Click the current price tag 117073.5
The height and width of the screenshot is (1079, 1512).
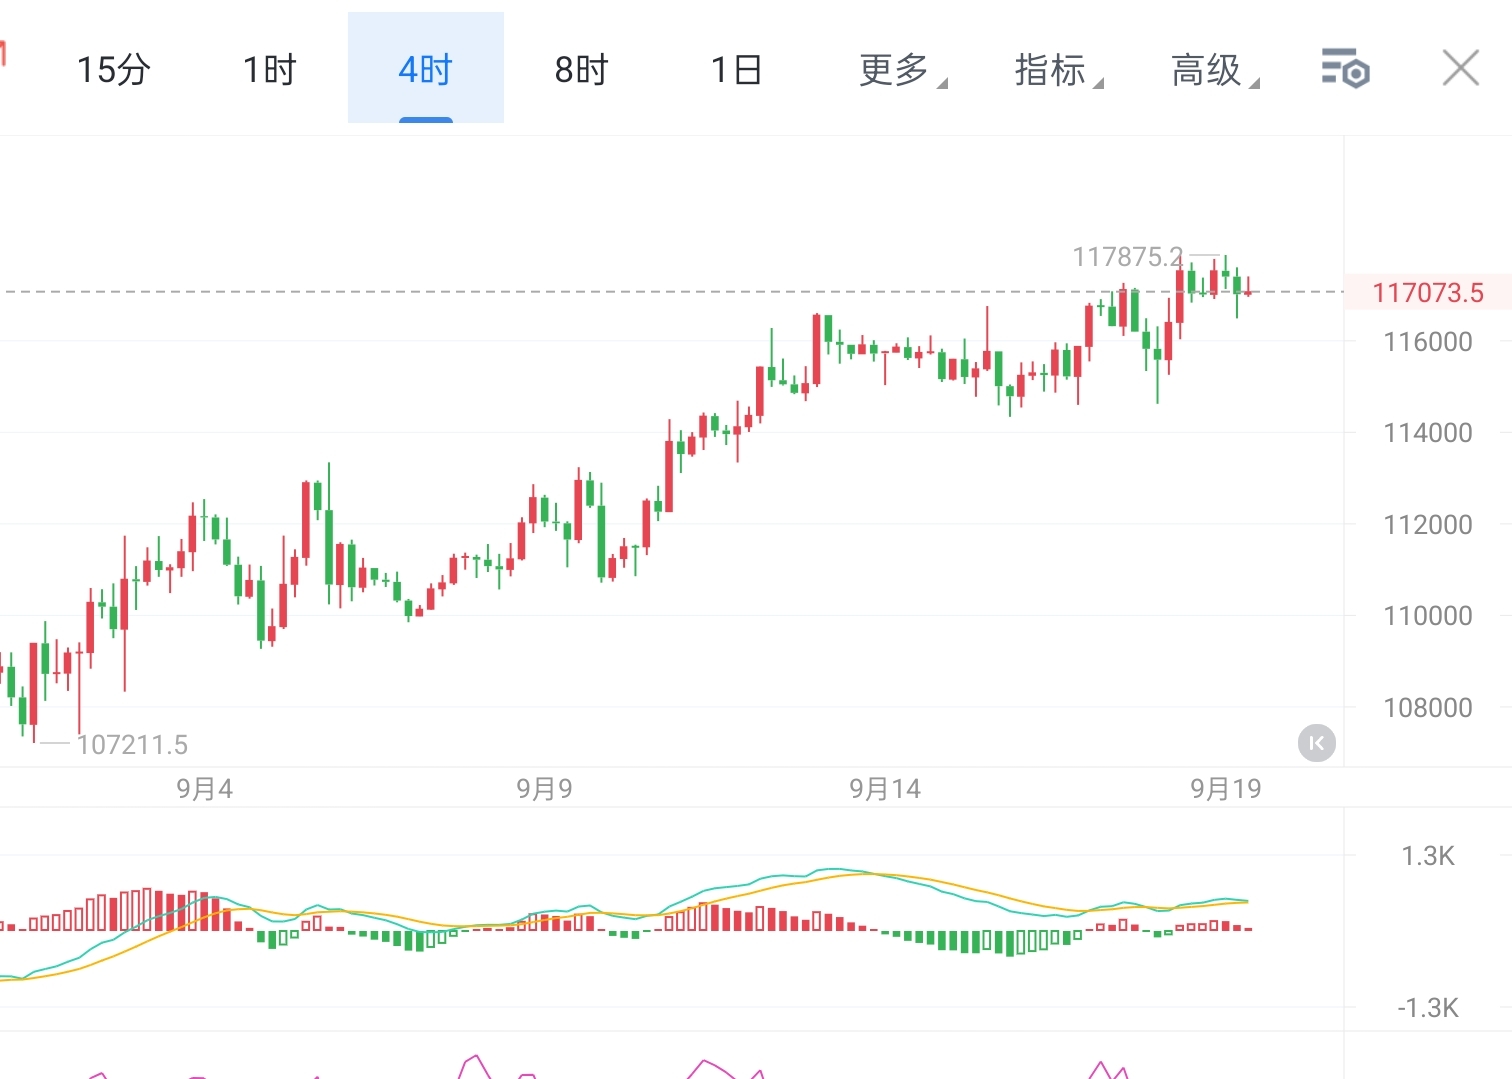coord(1427,292)
